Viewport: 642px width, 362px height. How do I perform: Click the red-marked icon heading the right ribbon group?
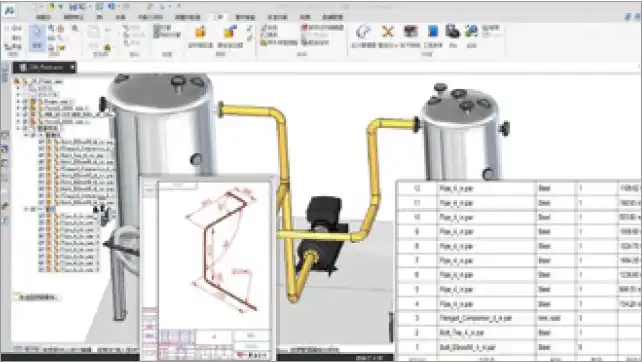click(304, 27)
